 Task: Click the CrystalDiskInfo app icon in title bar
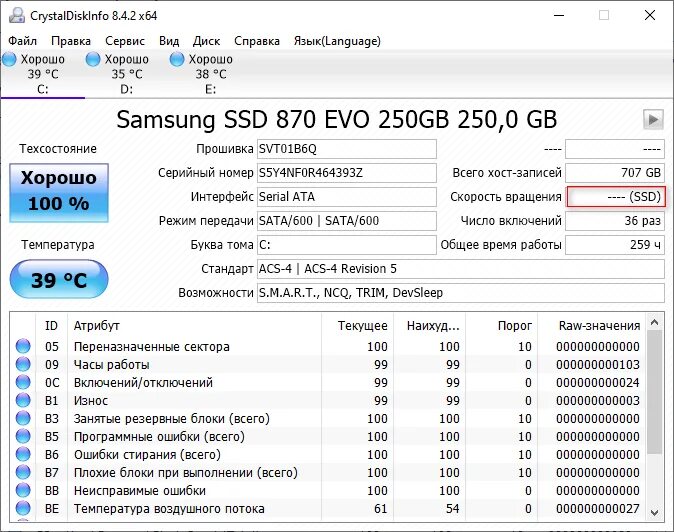17,15
